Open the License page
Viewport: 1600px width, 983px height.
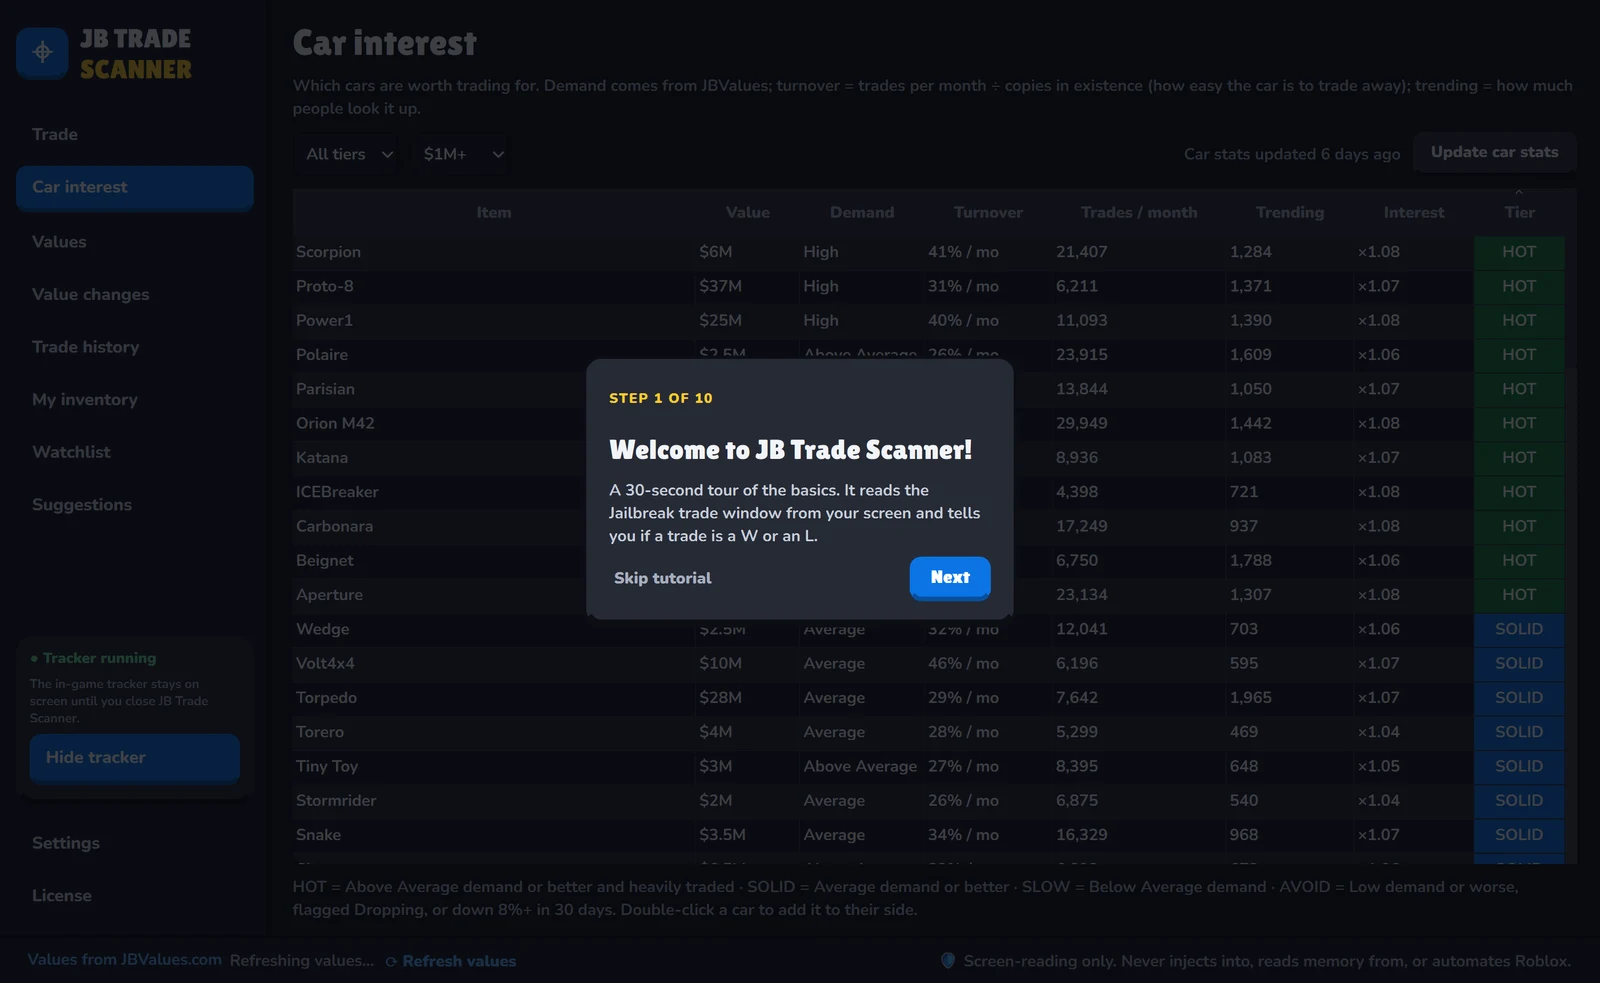[135, 896]
